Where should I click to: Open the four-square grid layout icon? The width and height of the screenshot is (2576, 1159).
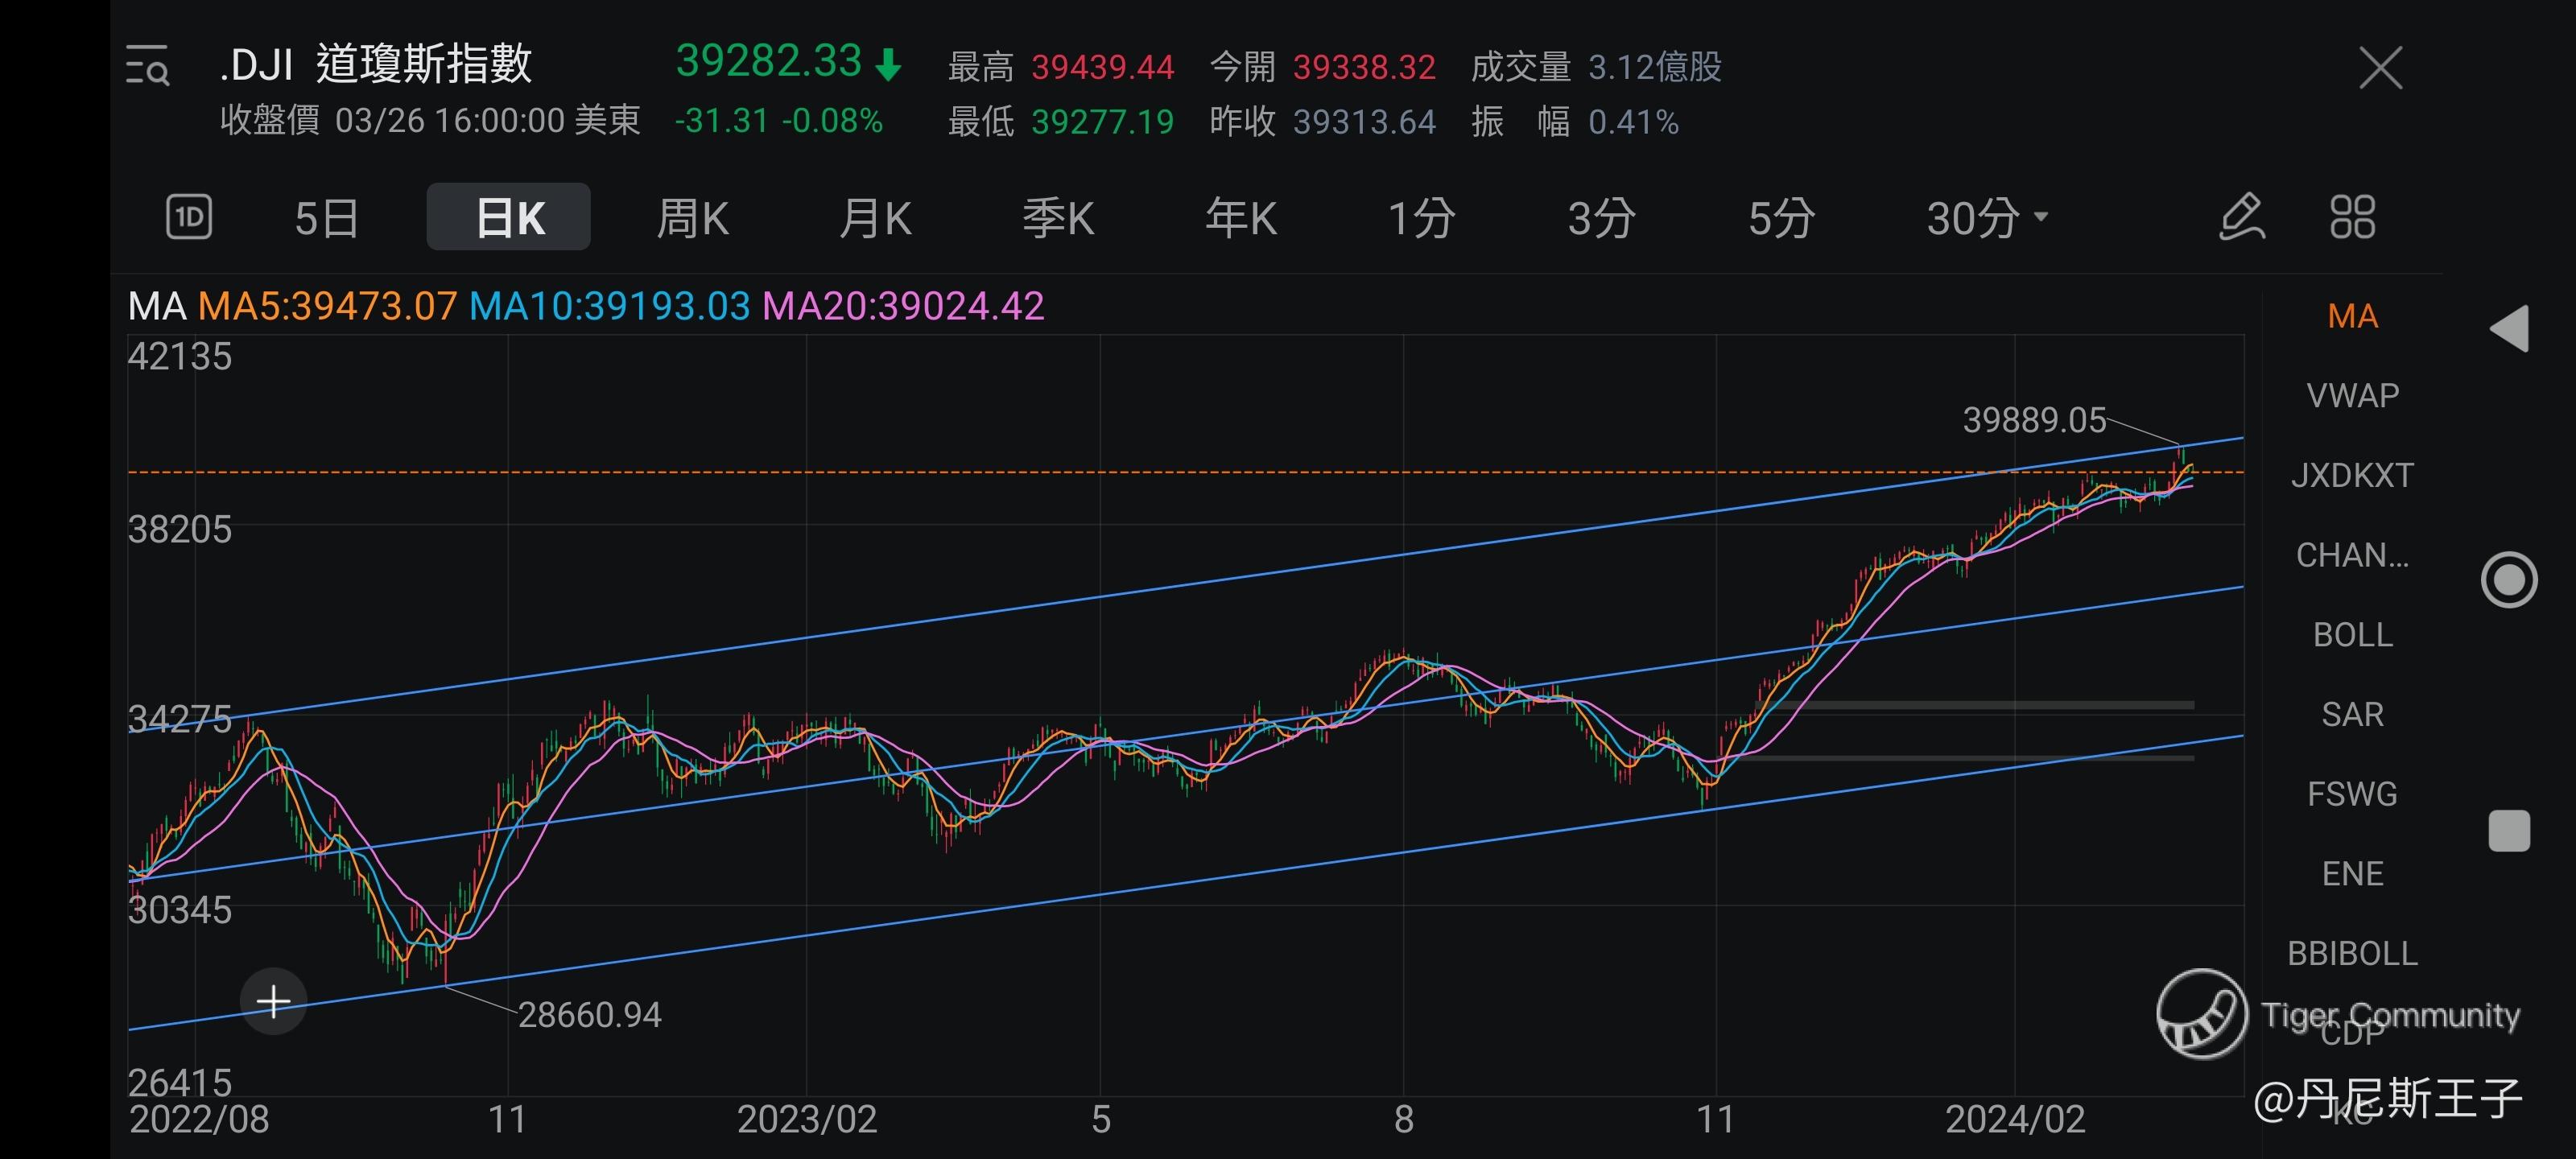click(x=2352, y=217)
